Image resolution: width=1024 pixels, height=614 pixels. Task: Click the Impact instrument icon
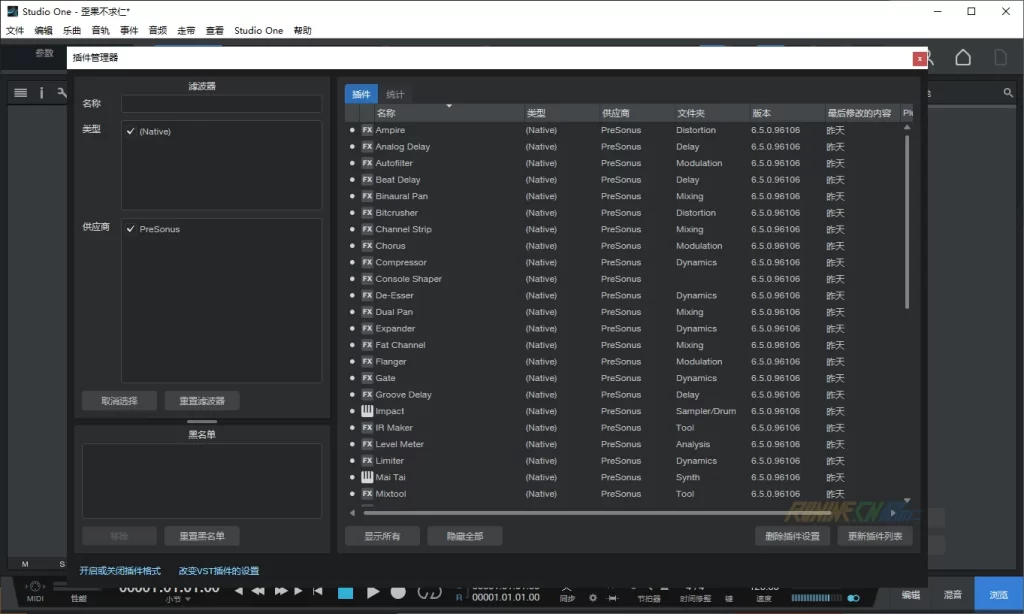(x=367, y=411)
